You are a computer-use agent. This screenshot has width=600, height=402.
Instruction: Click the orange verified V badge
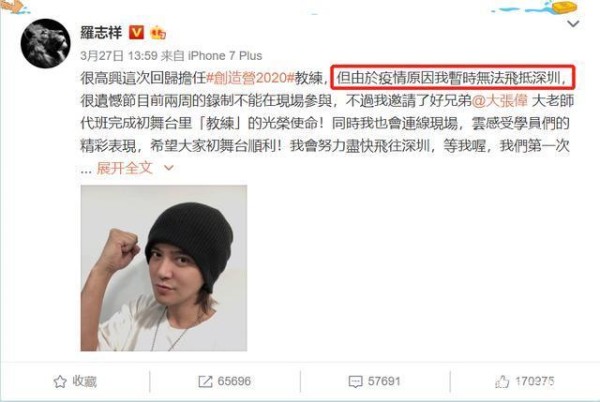point(136,33)
